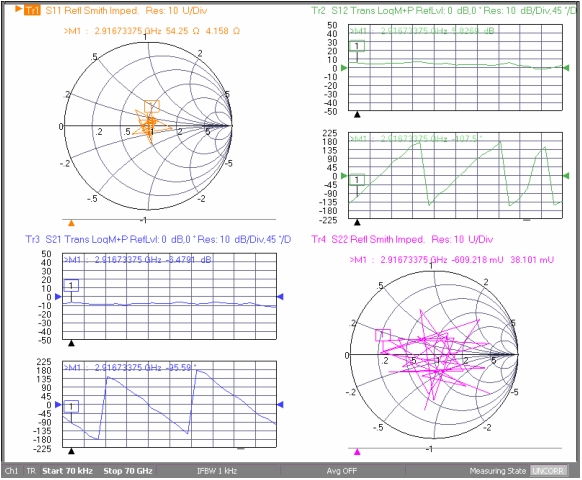Viewport: 582px width, 480px height.
Task: Click the Tr2 phase marker readout -107.5°
Action: pos(416,139)
